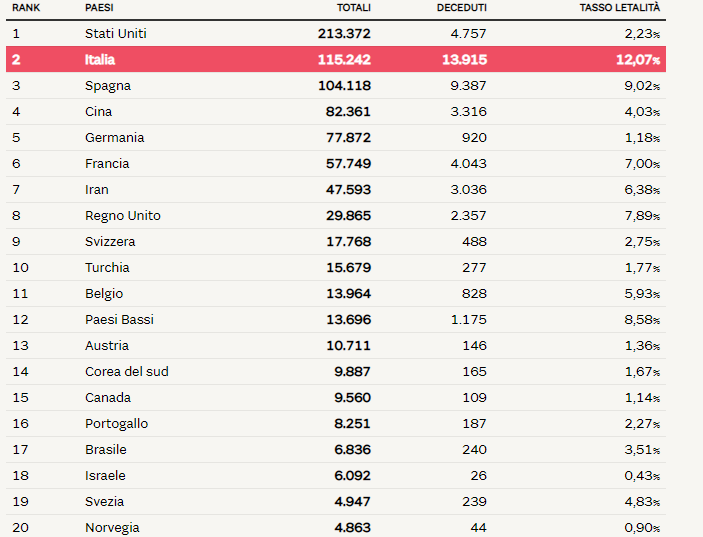Click Iran deaths figure 3.036
This screenshot has width=703, height=537.
coord(469,190)
